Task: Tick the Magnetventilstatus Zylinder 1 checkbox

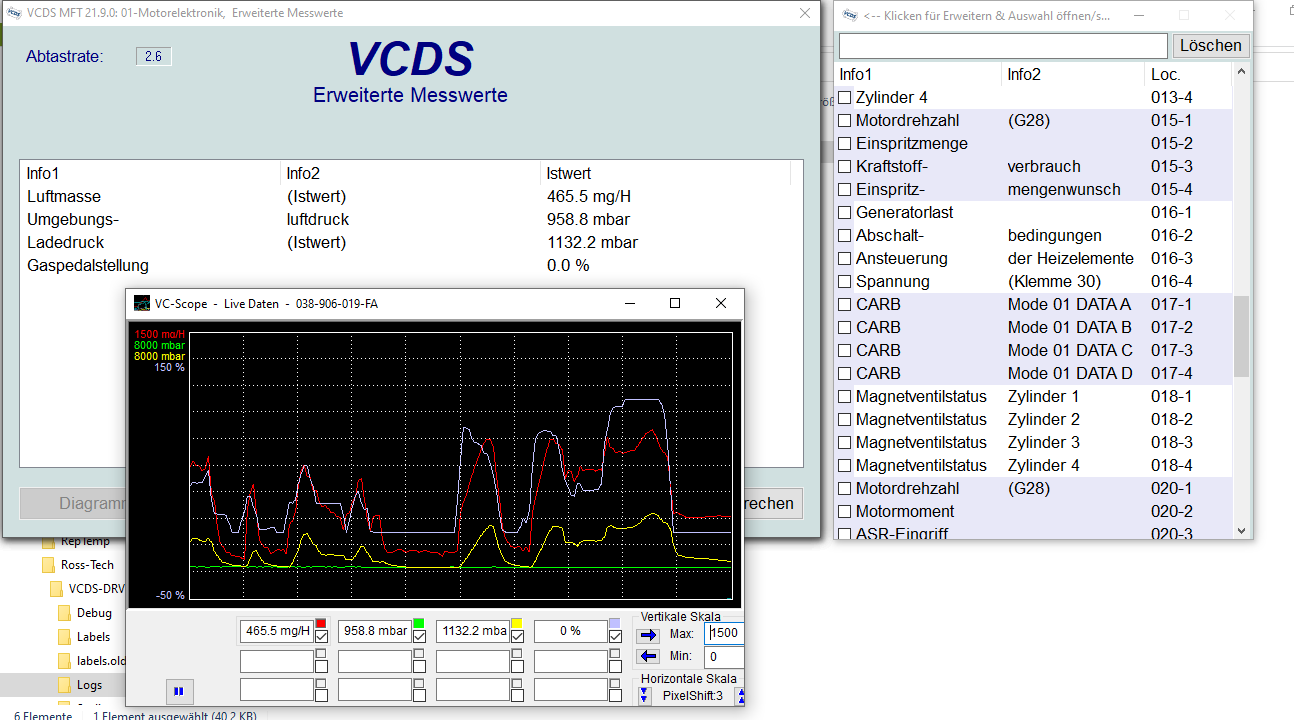Action: click(x=845, y=397)
